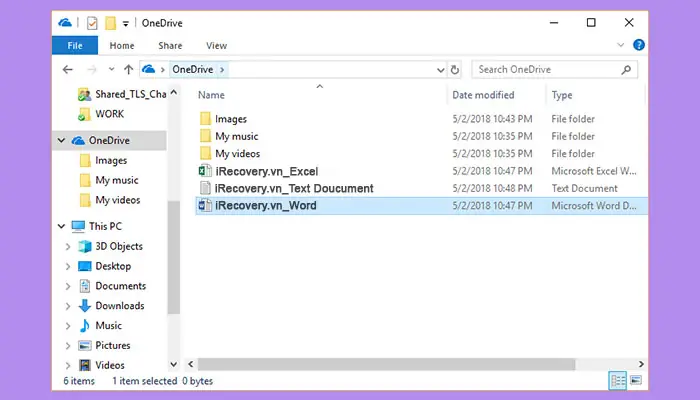
Task: Expand the Music node
Action: click(x=68, y=326)
